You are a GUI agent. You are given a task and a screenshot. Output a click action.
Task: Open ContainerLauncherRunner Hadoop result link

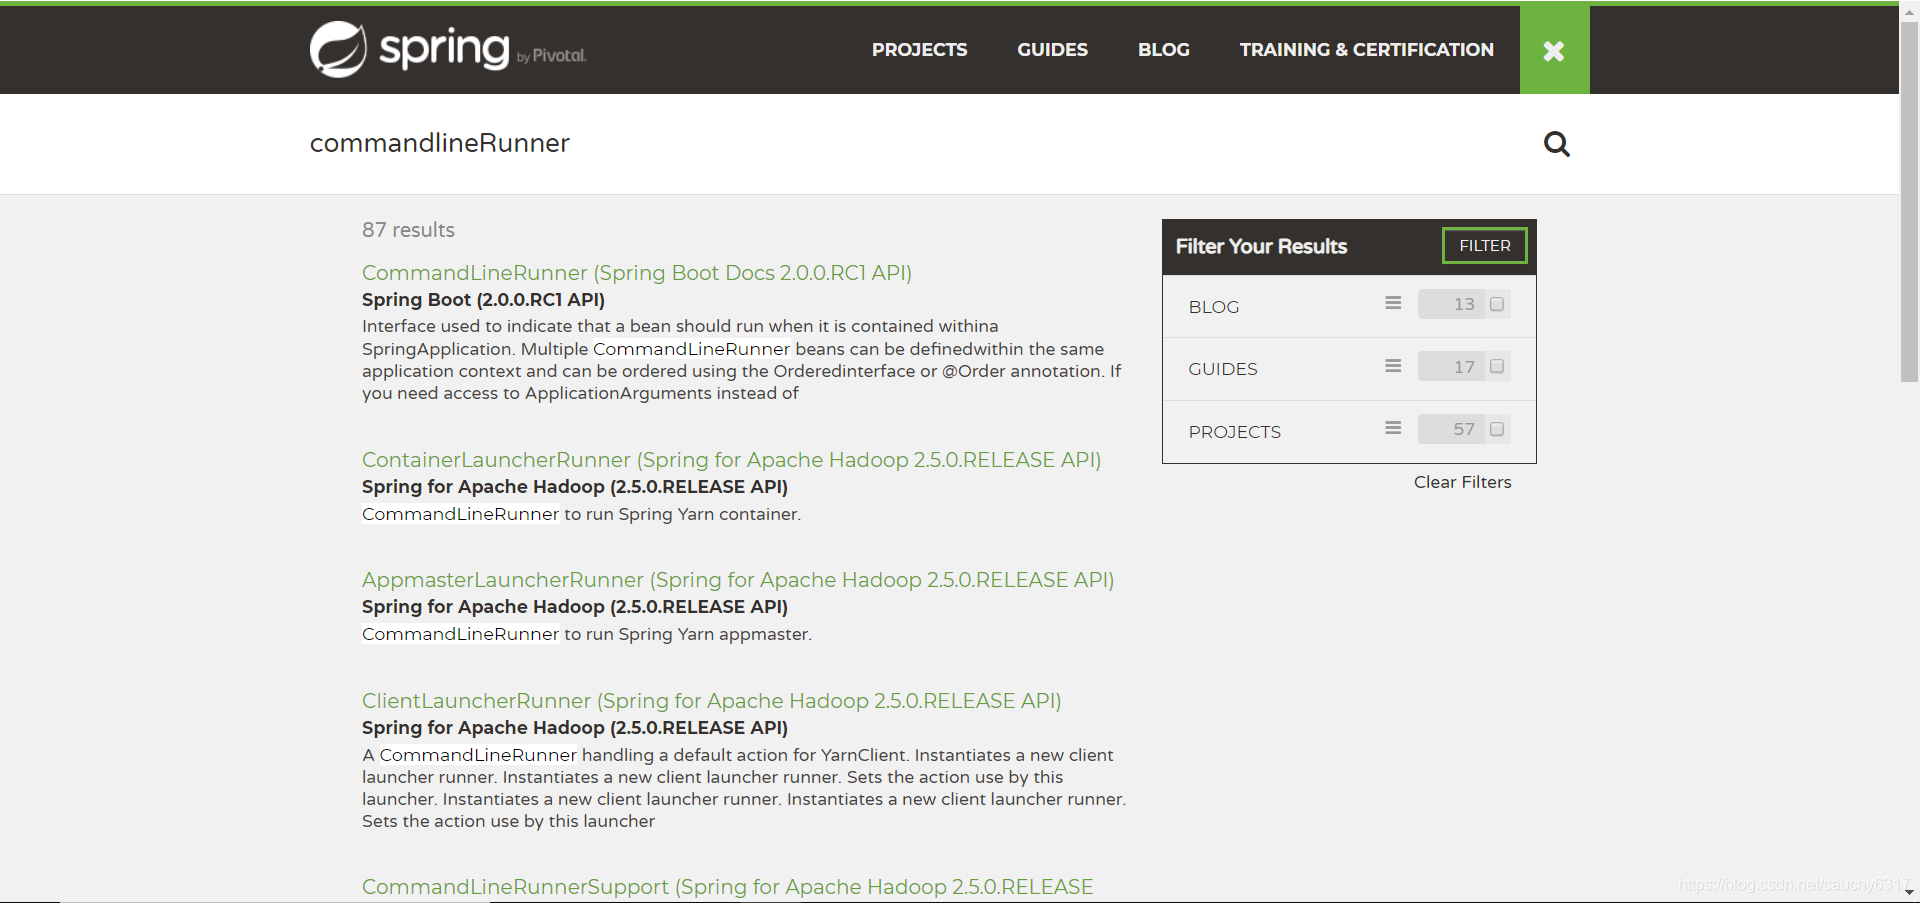click(x=731, y=460)
